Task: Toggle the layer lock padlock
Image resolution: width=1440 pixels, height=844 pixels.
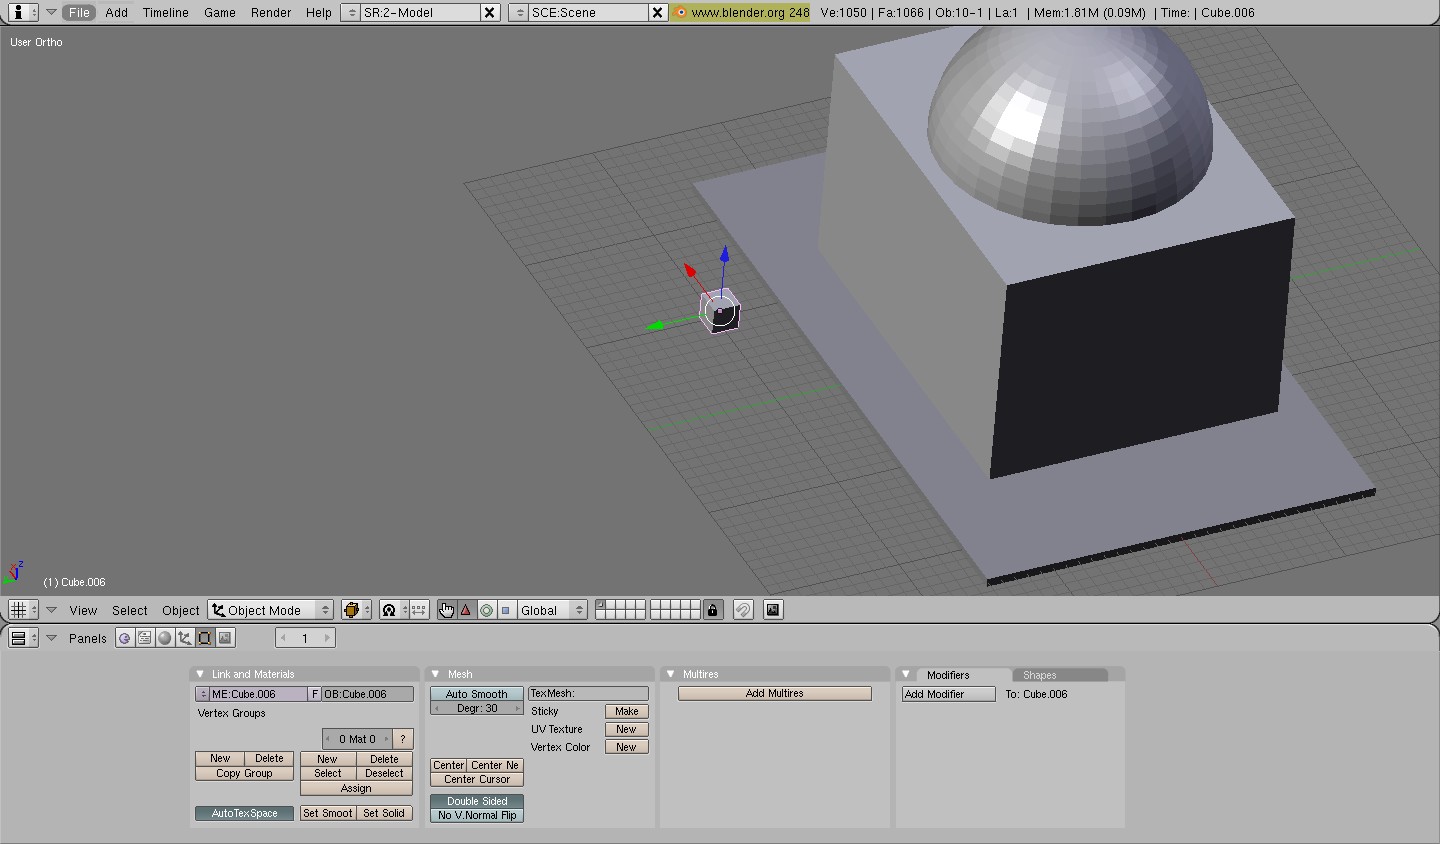Action: [712, 610]
